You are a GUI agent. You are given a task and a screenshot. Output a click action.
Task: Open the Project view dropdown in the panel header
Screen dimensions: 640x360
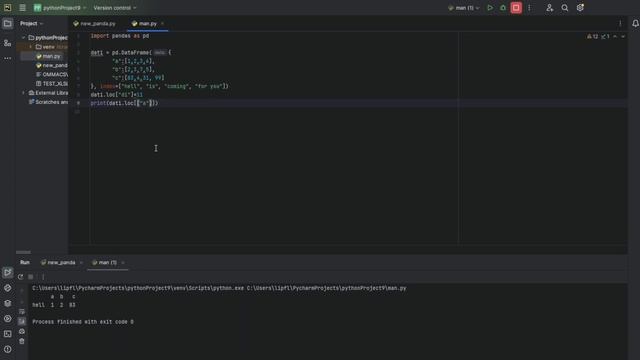click(x=31, y=24)
